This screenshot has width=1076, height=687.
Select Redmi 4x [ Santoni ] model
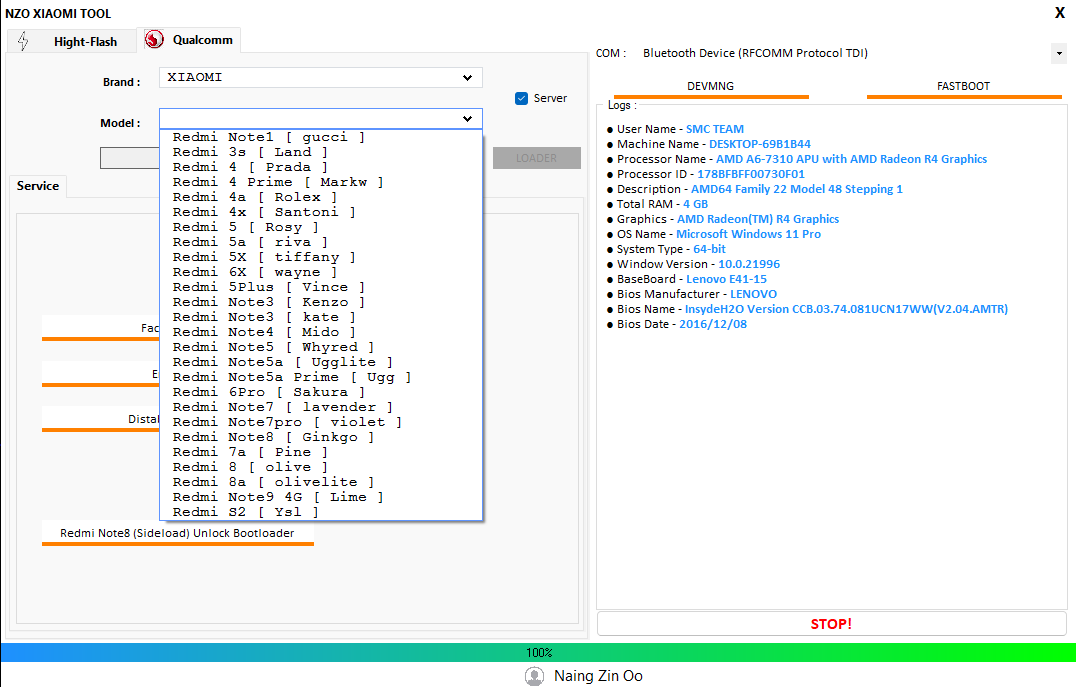pyautogui.click(x=320, y=212)
